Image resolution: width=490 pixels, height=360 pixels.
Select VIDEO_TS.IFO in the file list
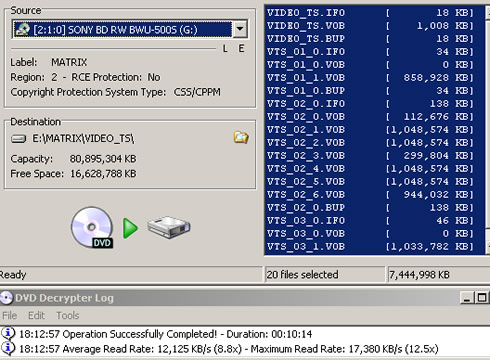coord(374,13)
